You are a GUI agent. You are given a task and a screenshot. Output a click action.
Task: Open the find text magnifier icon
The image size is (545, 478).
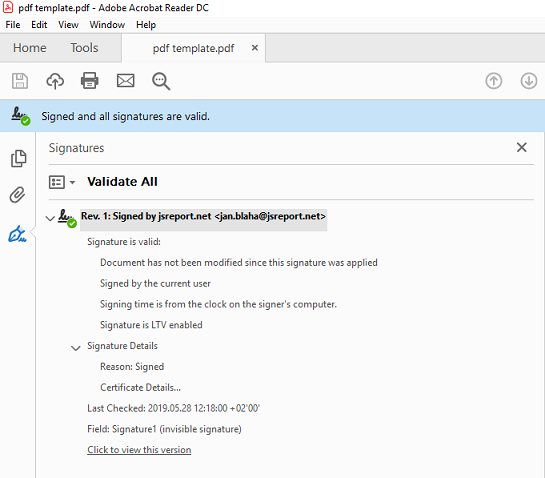pyautogui.click(x=161, y=81)
